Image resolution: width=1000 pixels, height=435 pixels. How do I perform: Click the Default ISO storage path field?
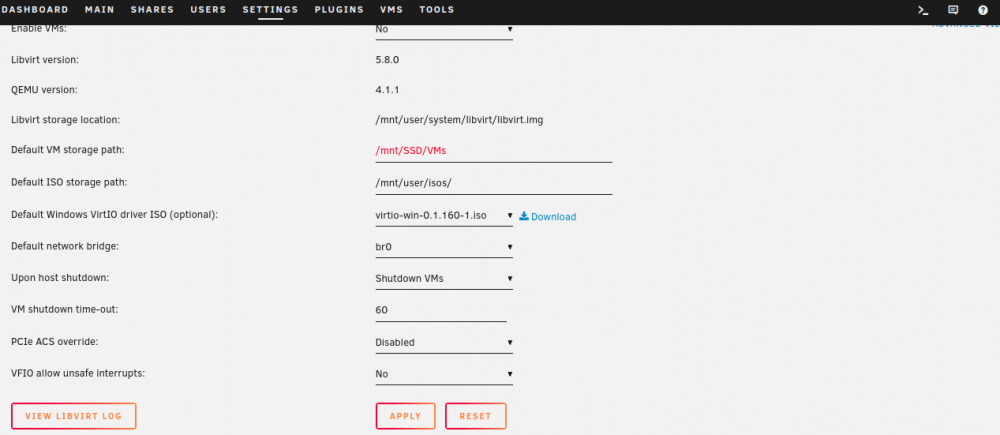494,183
